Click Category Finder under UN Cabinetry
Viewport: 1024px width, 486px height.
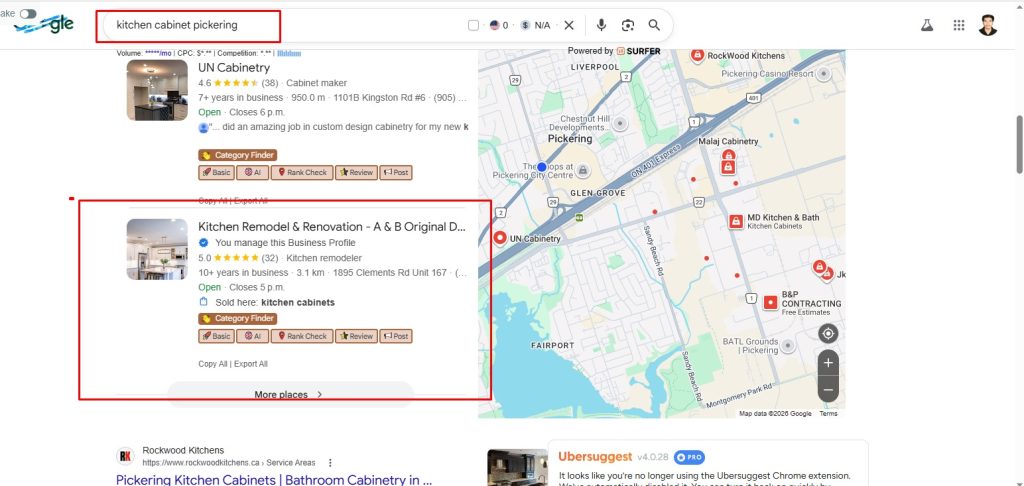237,155
